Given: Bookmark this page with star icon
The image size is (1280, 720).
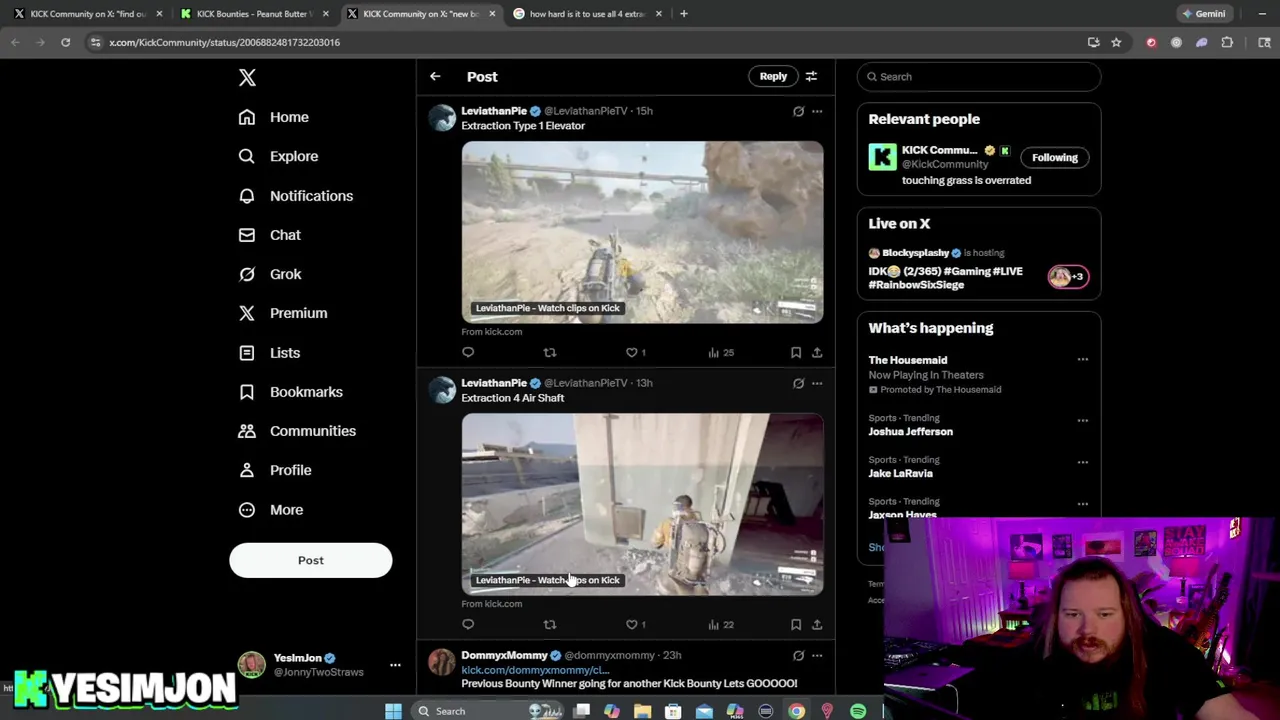Looking at the screenshot, I should [1116, 42].
